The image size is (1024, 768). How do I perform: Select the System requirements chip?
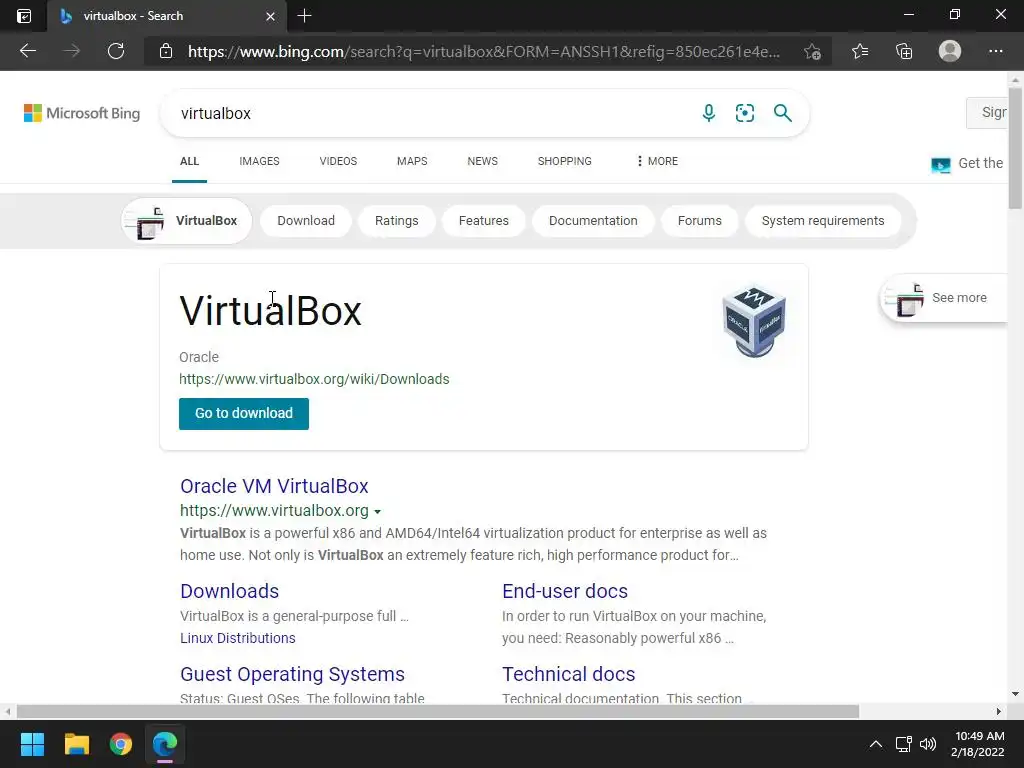click(823, 221)
